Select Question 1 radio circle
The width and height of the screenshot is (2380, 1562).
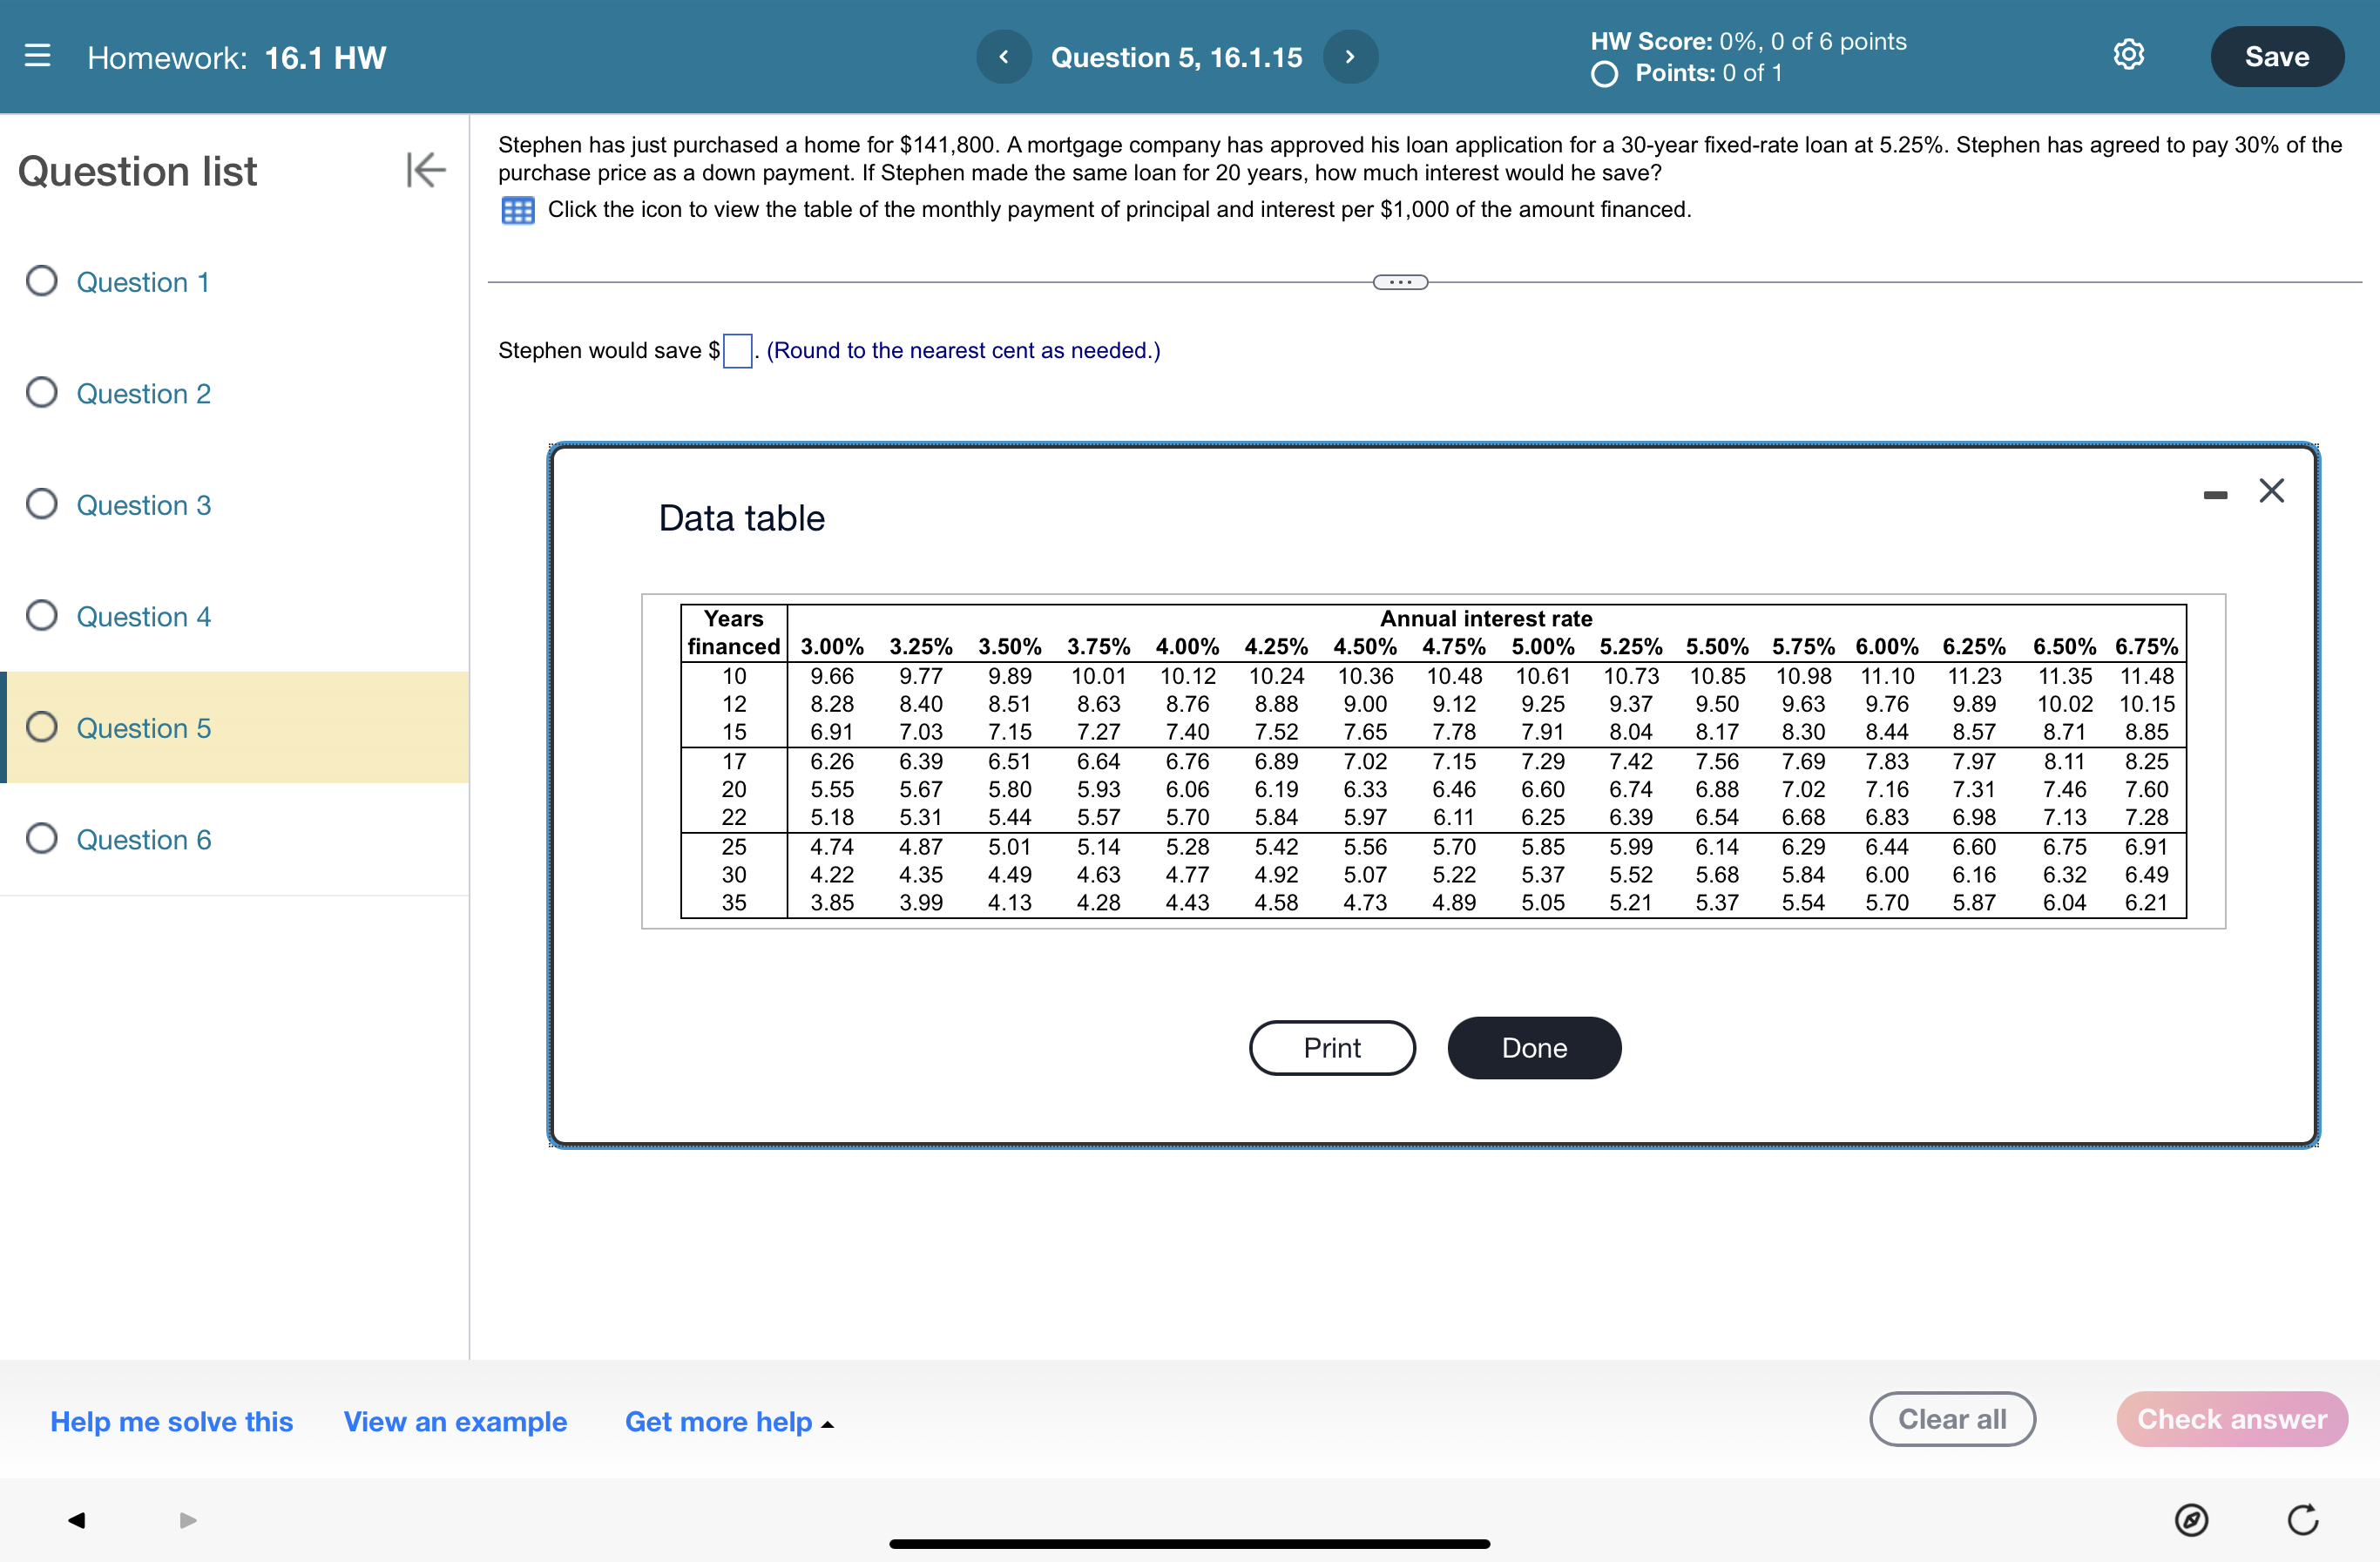pos(42,281)
